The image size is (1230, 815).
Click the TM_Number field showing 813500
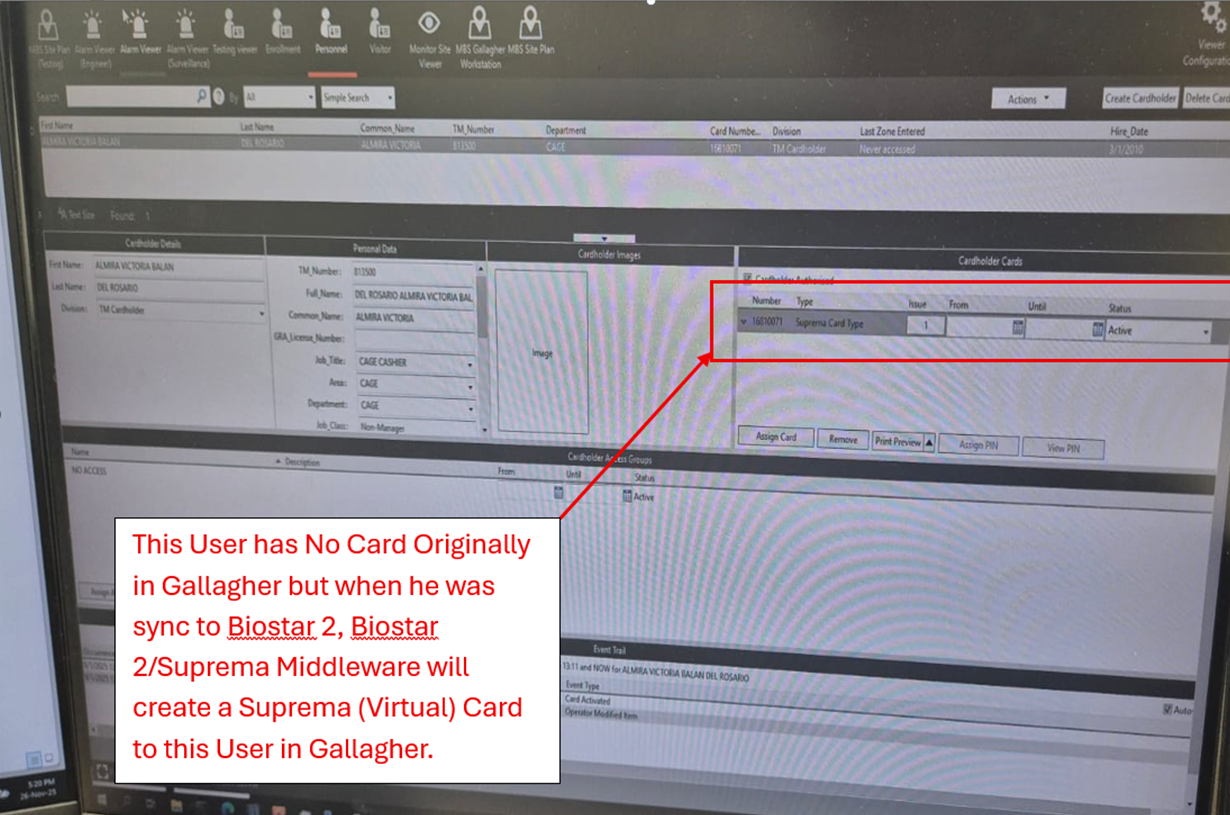click(413, 272)
